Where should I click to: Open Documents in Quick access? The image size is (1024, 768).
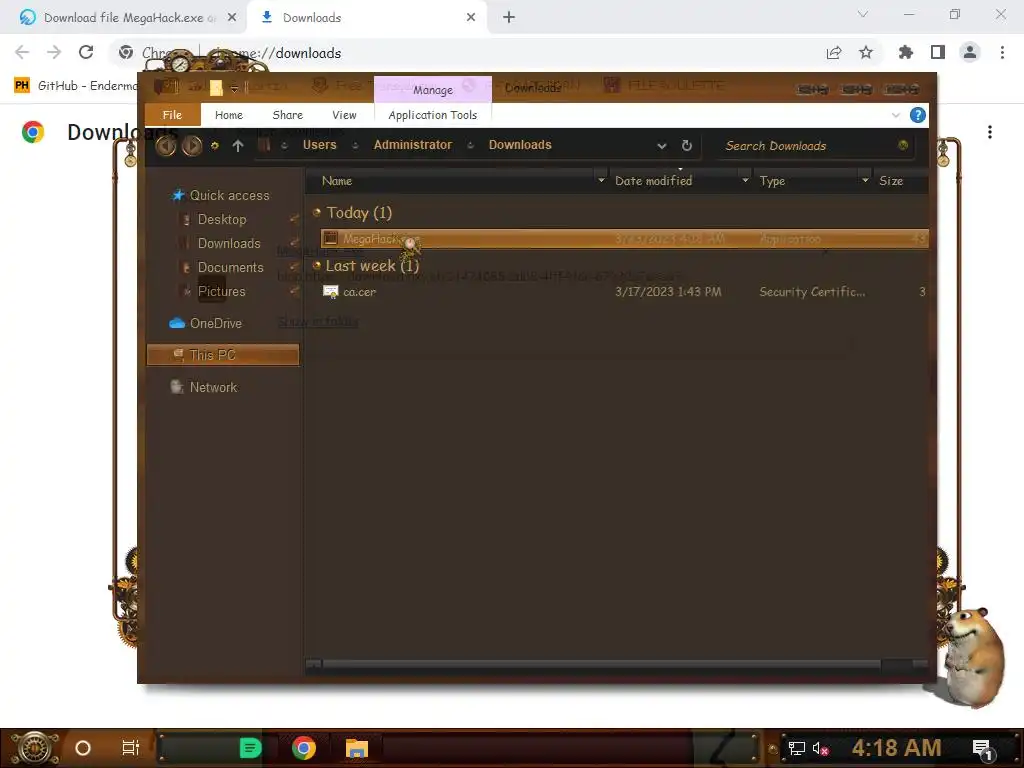231,268
